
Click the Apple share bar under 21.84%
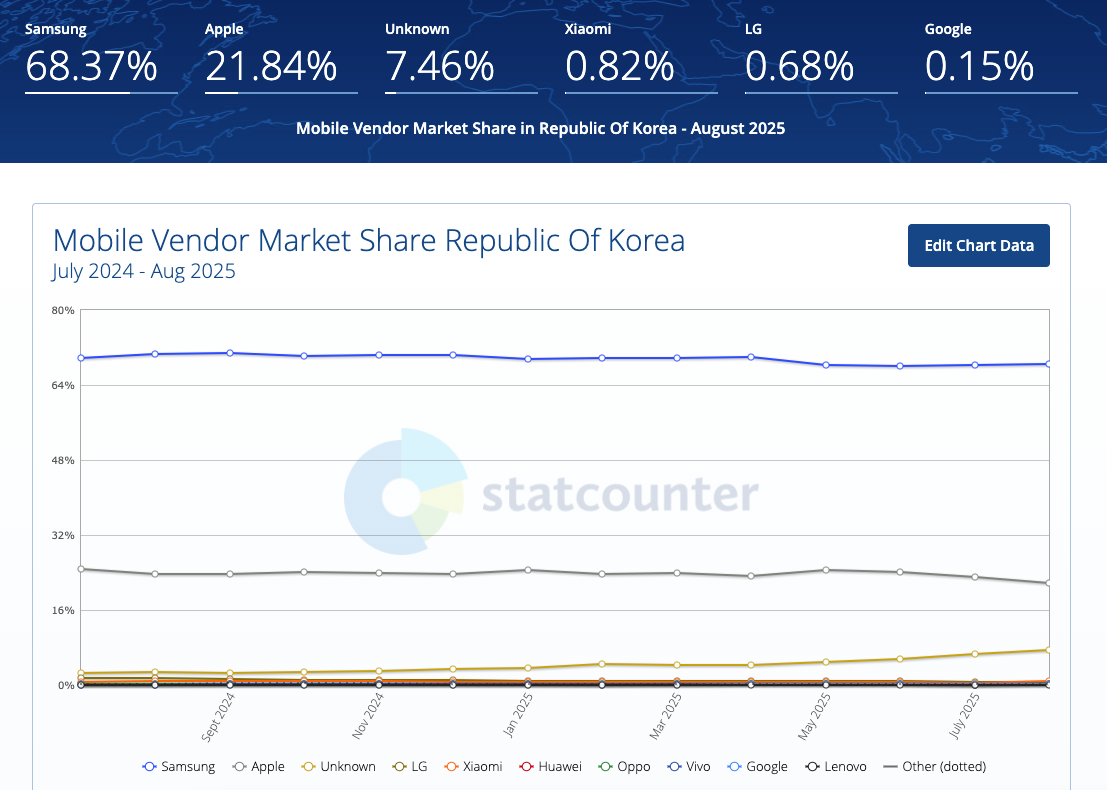click(x=281, y=92)
